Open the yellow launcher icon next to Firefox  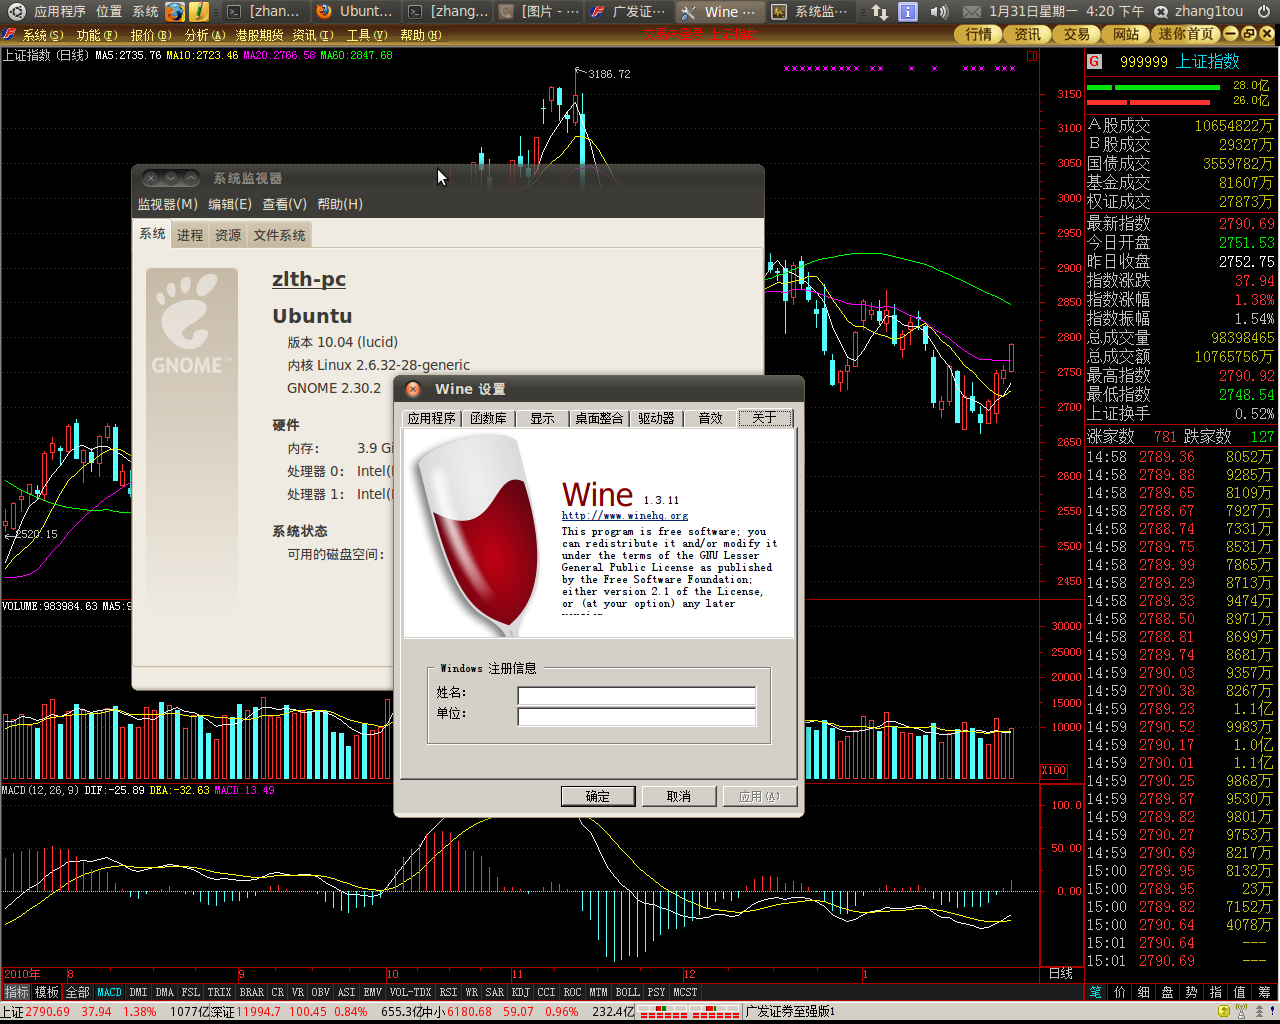199,11
